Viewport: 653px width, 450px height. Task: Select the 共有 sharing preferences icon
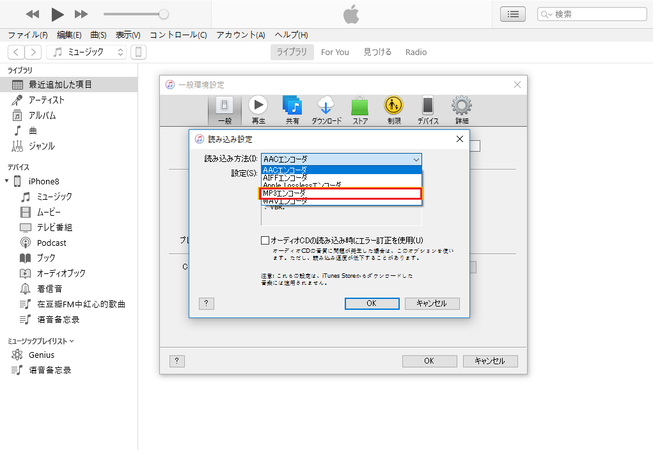pos(292,110)
